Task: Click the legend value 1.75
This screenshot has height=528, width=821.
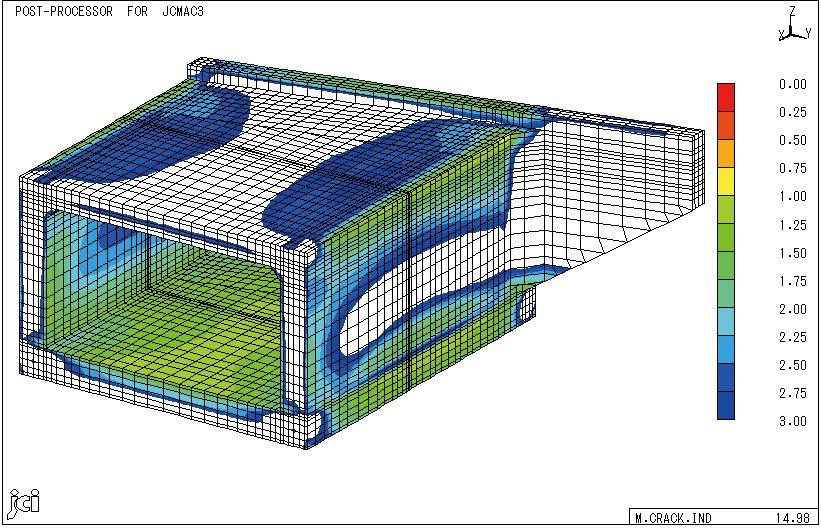Action: [x=792, y=281]
